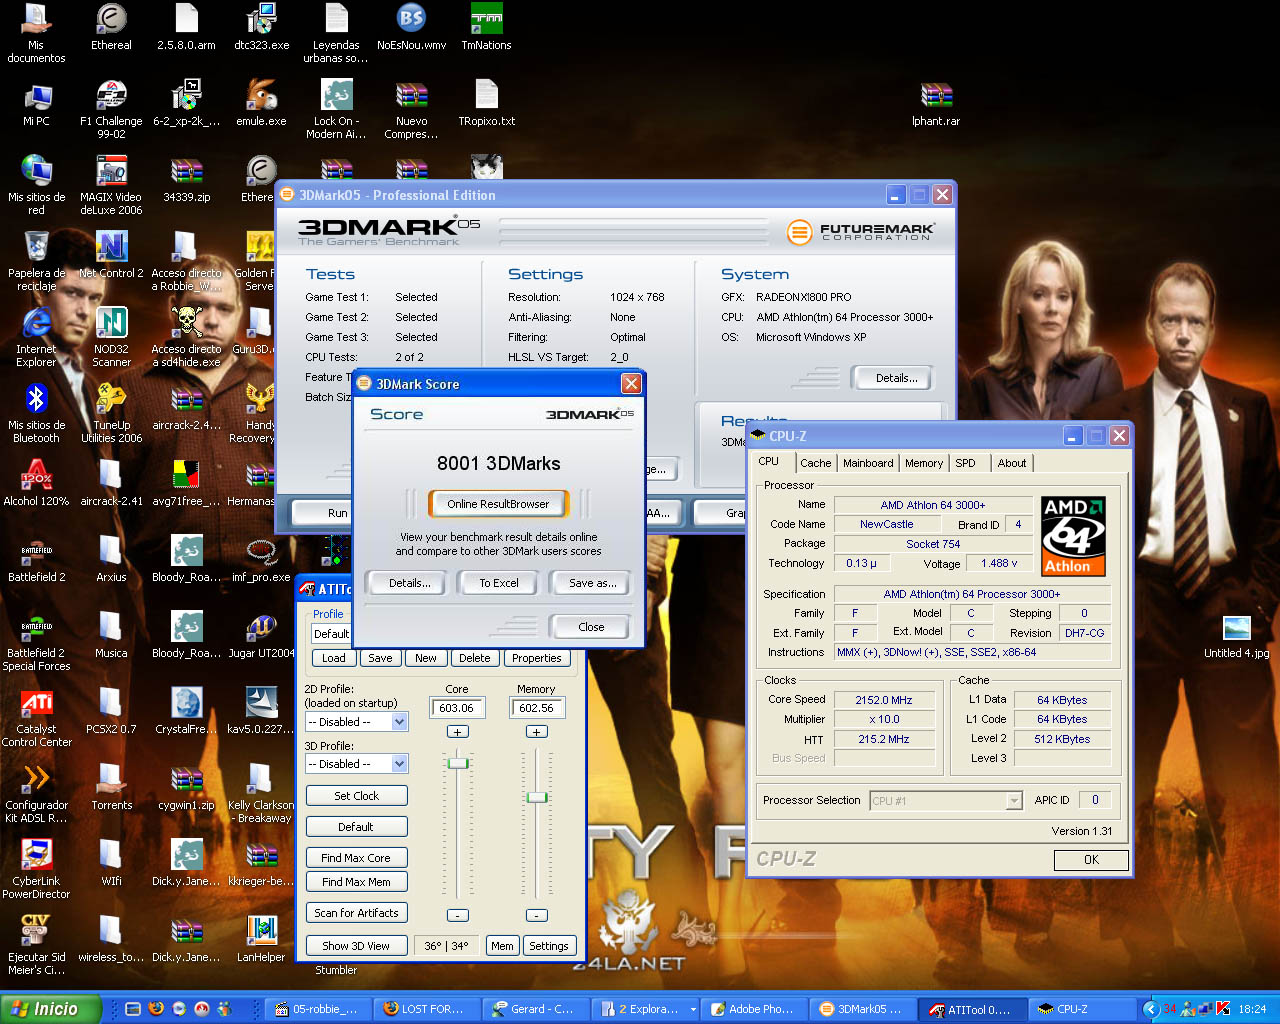
Task: Expand the 2D Profile dropdown in ATITool
Action: click(399, 722)
